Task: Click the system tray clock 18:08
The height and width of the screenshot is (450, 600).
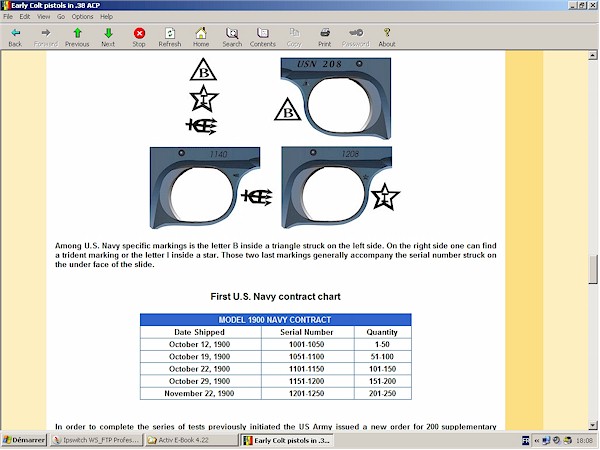Action: pos(585,440)
